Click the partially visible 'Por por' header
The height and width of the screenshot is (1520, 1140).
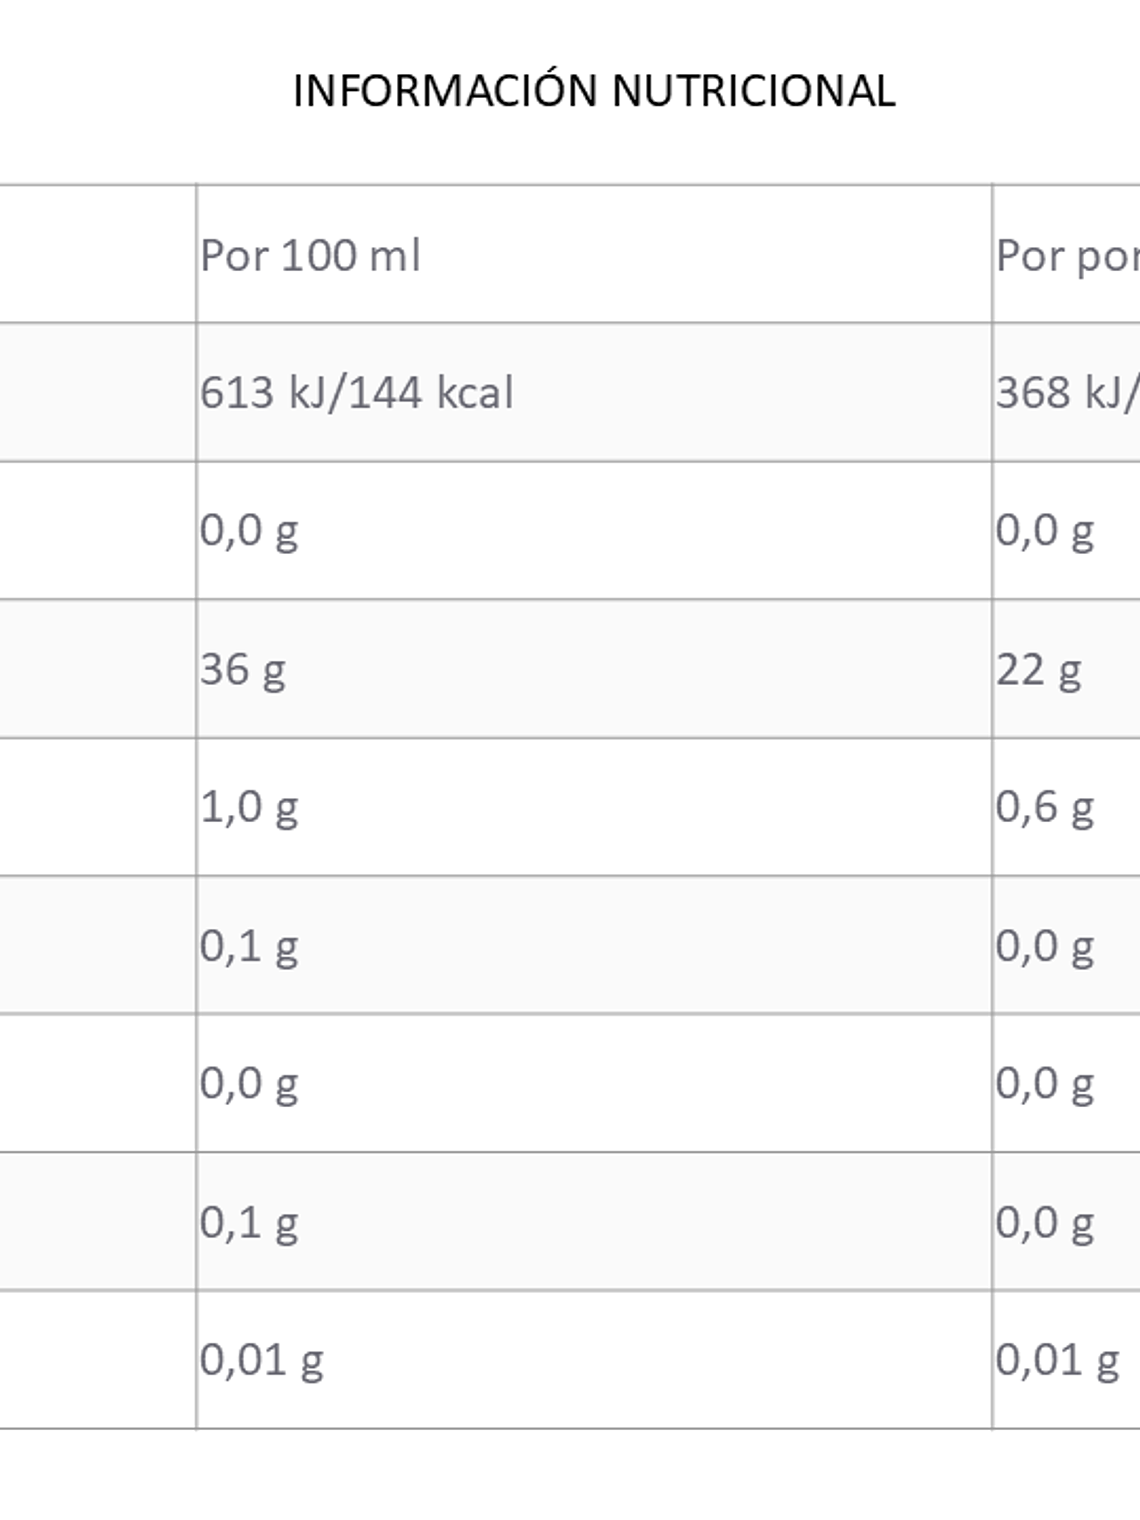click(1066, 256)
